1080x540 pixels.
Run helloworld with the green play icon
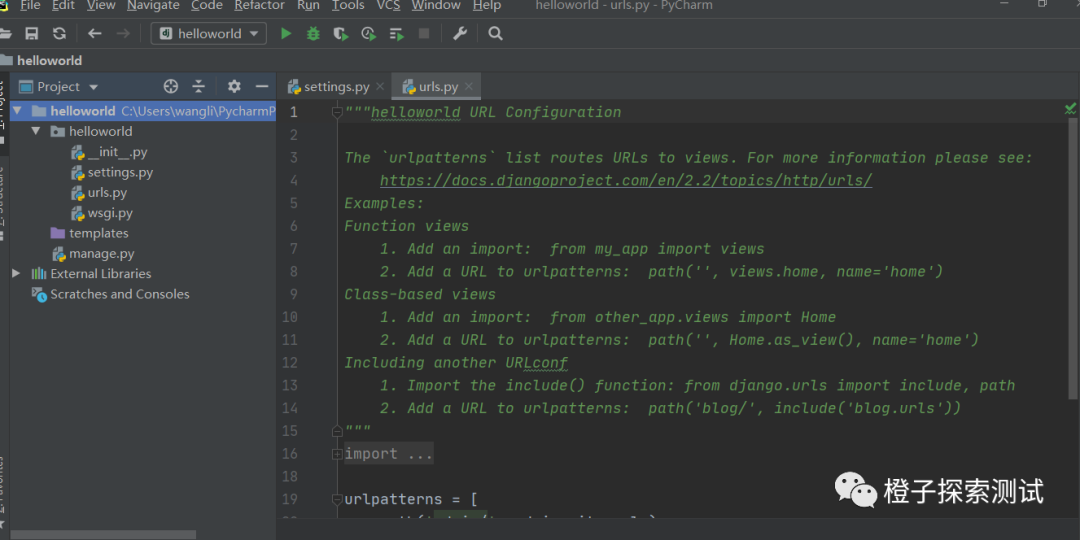[x=286, y=33]
